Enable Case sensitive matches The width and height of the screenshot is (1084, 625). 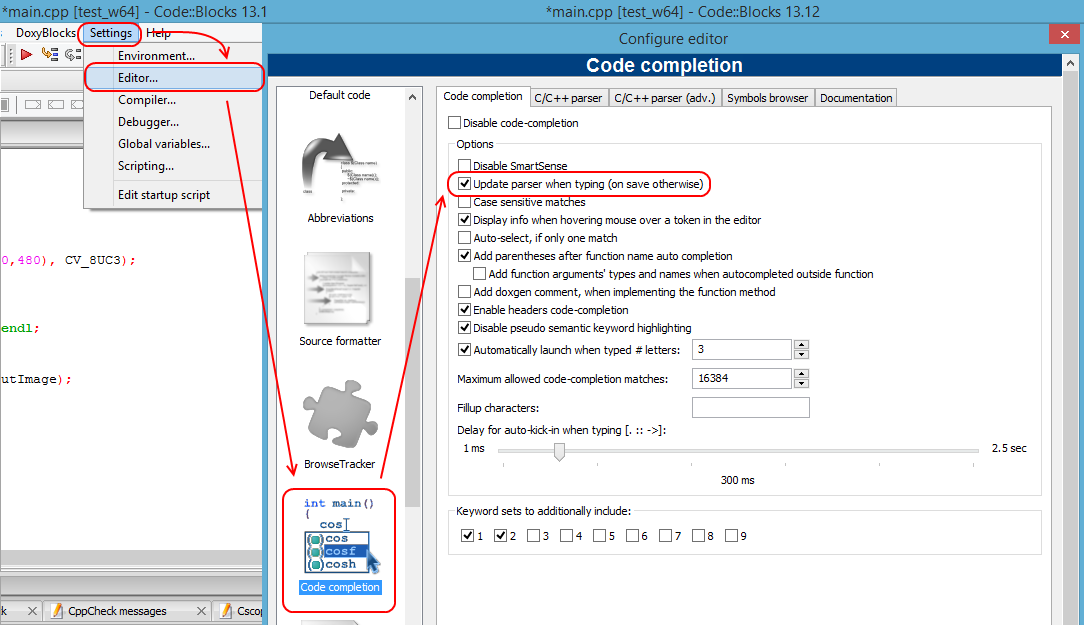tap(465, 202)
